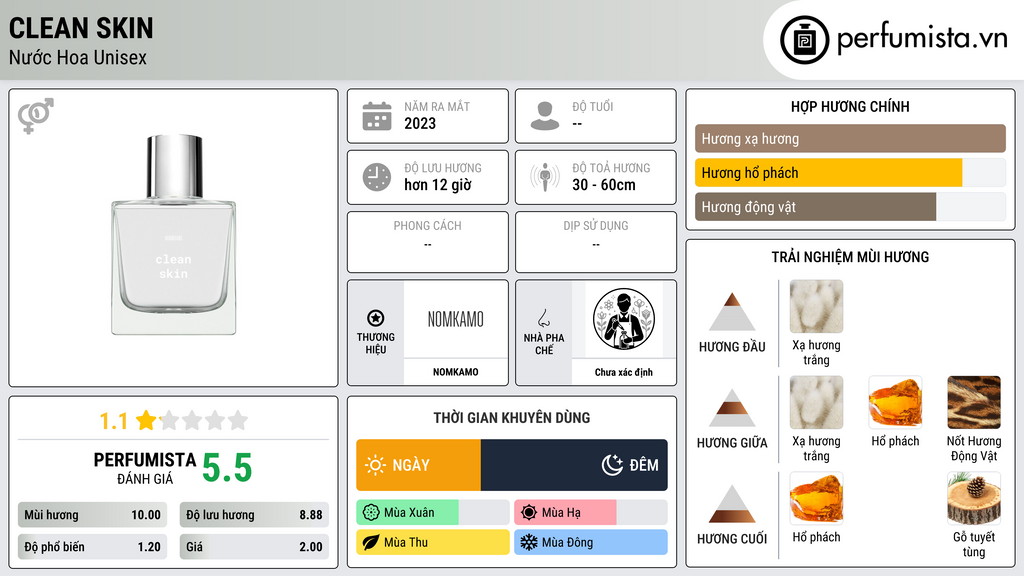Click the hơn 12 giờ longevity value
This screenshot has width=1024, height=576.
(438, 185)
